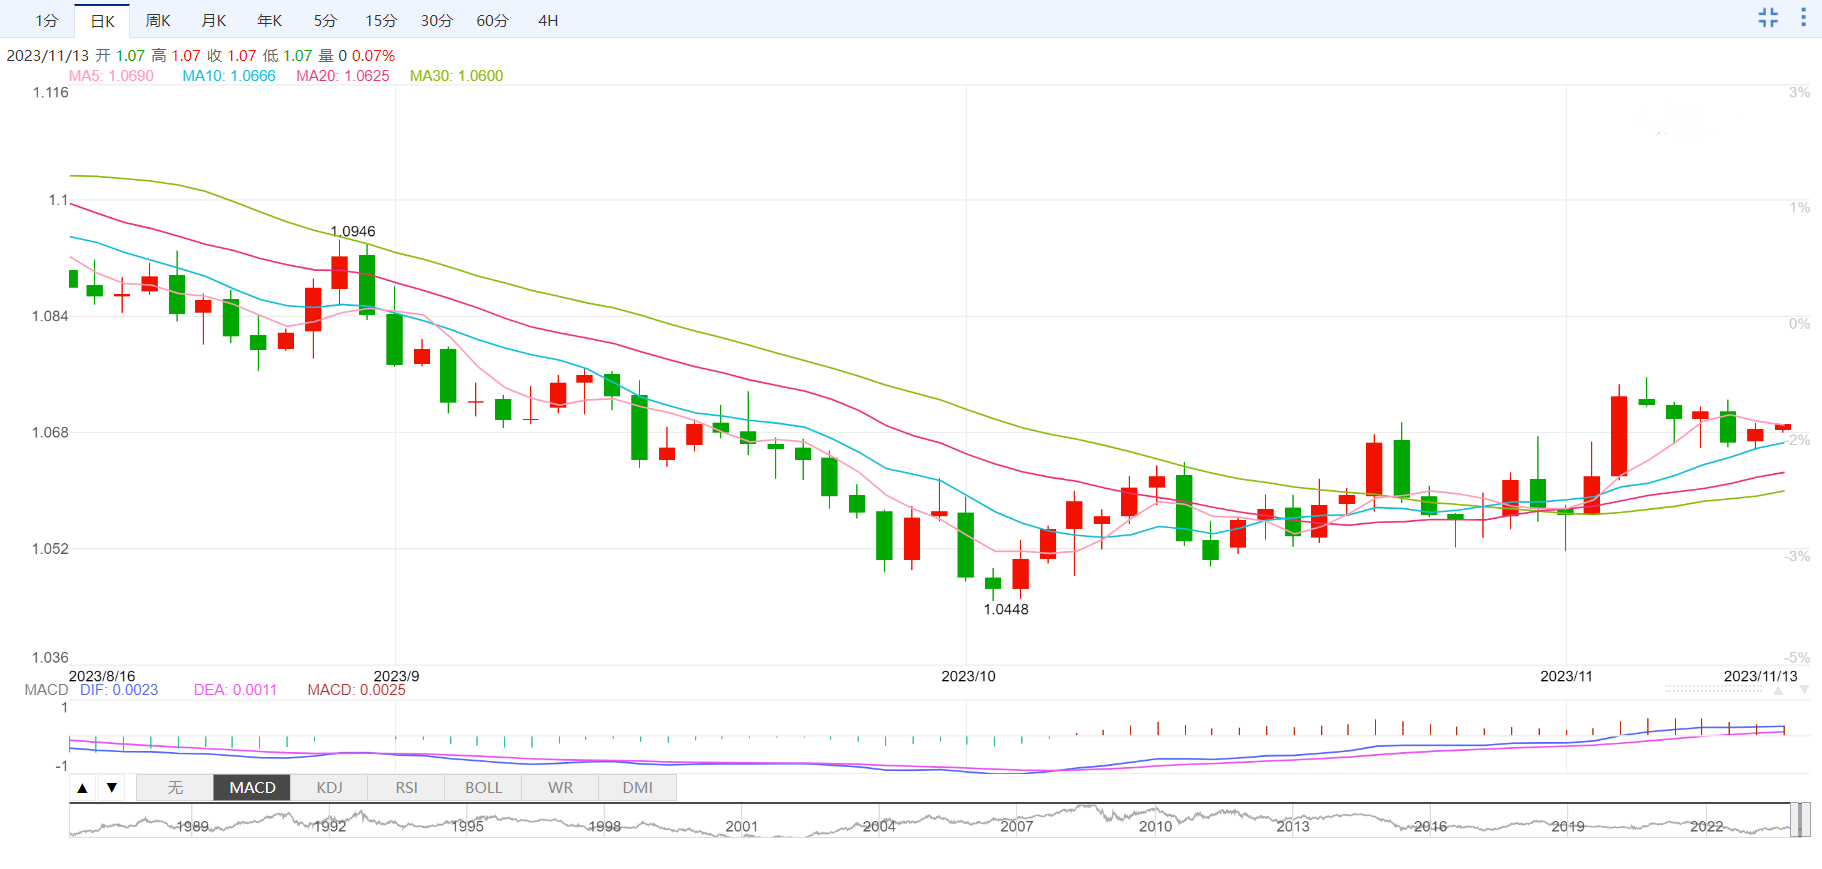Show the WR indicator panel
Viewport: 1822px width, 869px height.
[x=560, y=788]
